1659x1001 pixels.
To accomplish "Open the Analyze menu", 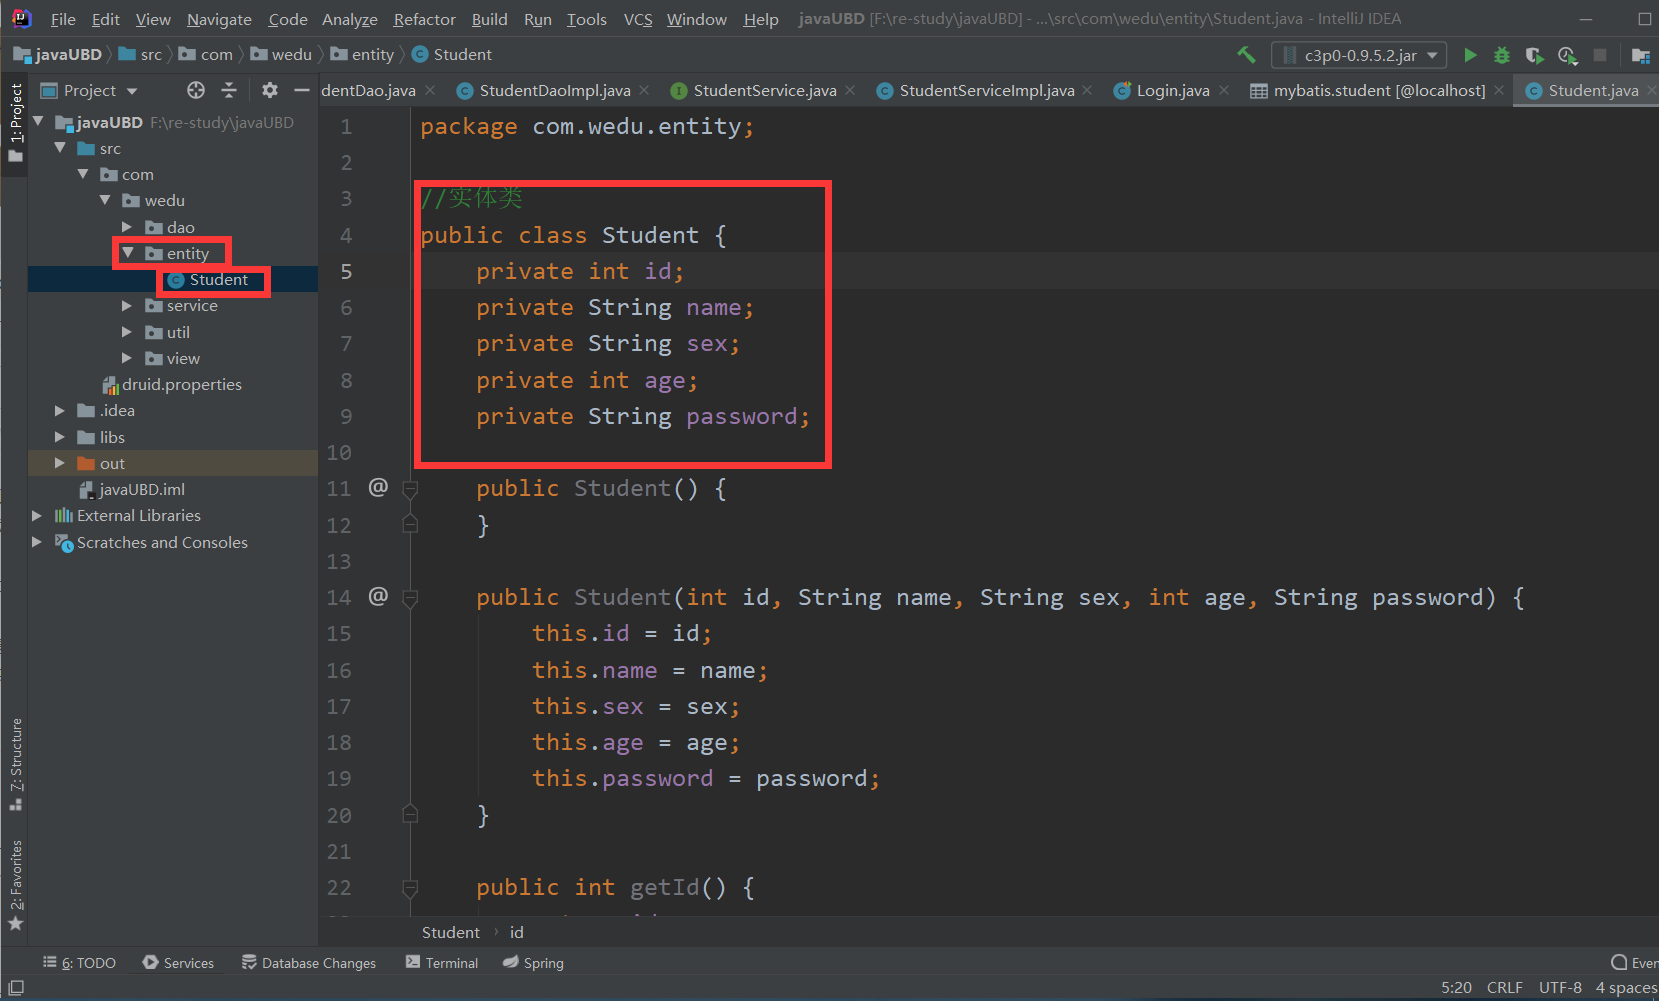I will pos(349,19).
